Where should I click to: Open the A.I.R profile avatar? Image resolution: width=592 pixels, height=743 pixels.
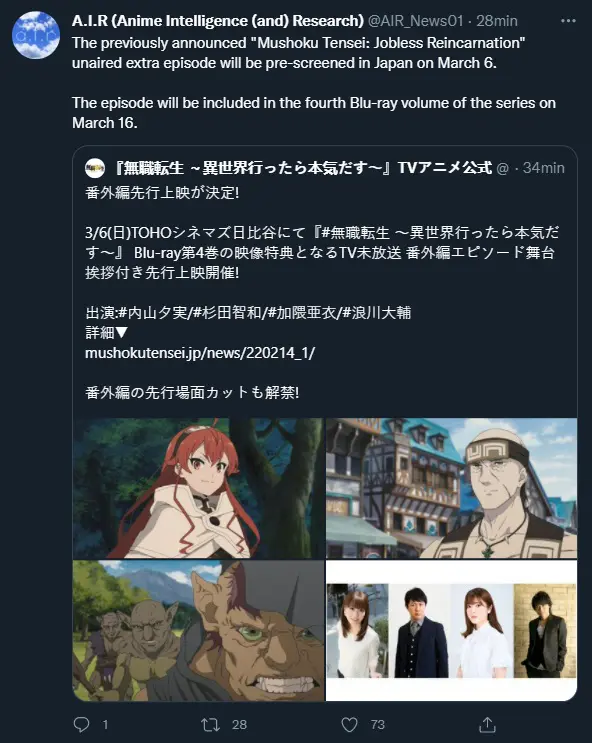(36, 35)
